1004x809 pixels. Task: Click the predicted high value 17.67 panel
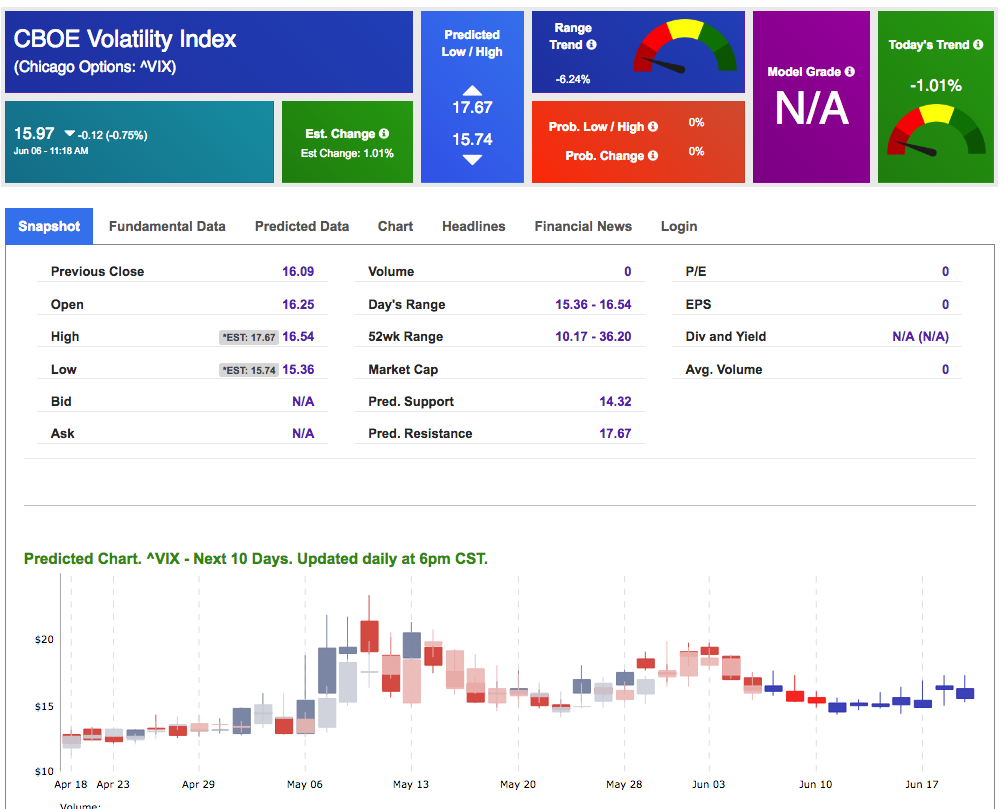tap(473, 107)
